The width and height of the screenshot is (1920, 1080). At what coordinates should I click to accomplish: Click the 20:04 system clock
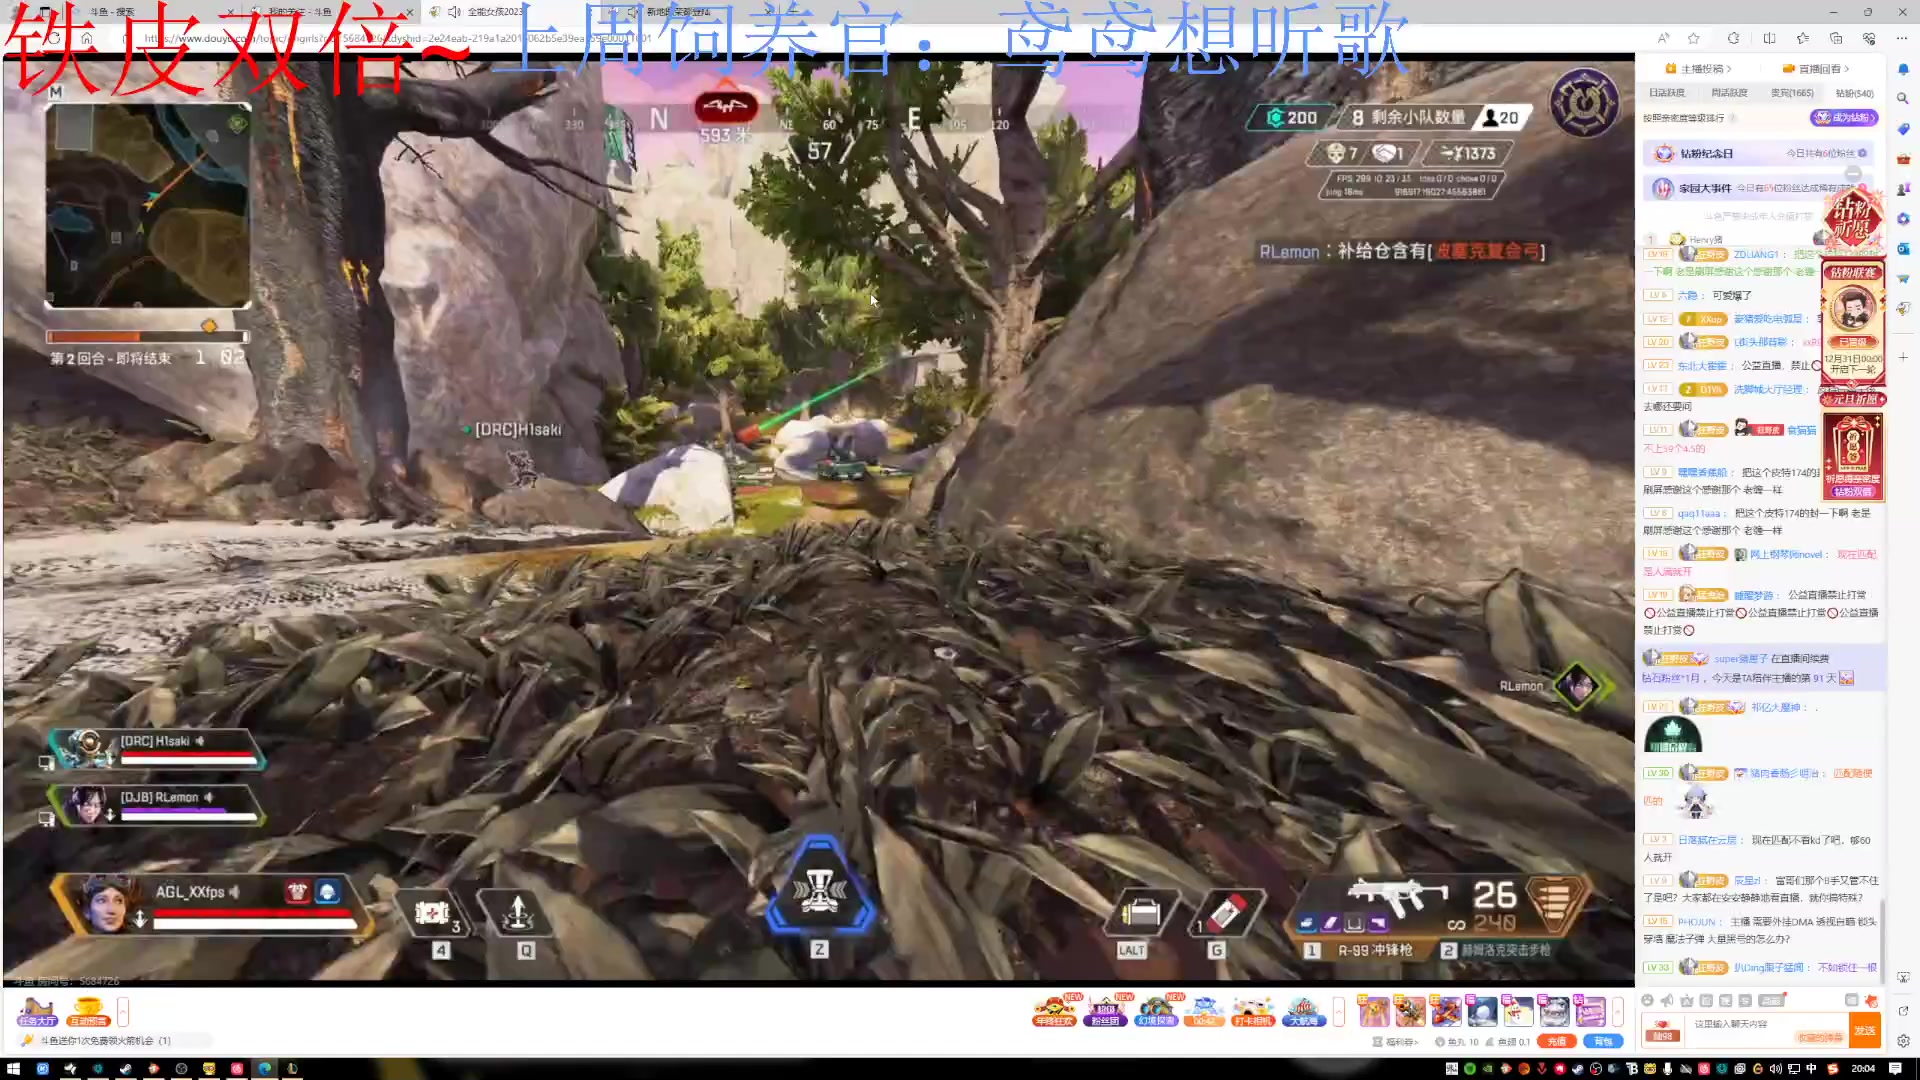[x=1863, y=1069]
